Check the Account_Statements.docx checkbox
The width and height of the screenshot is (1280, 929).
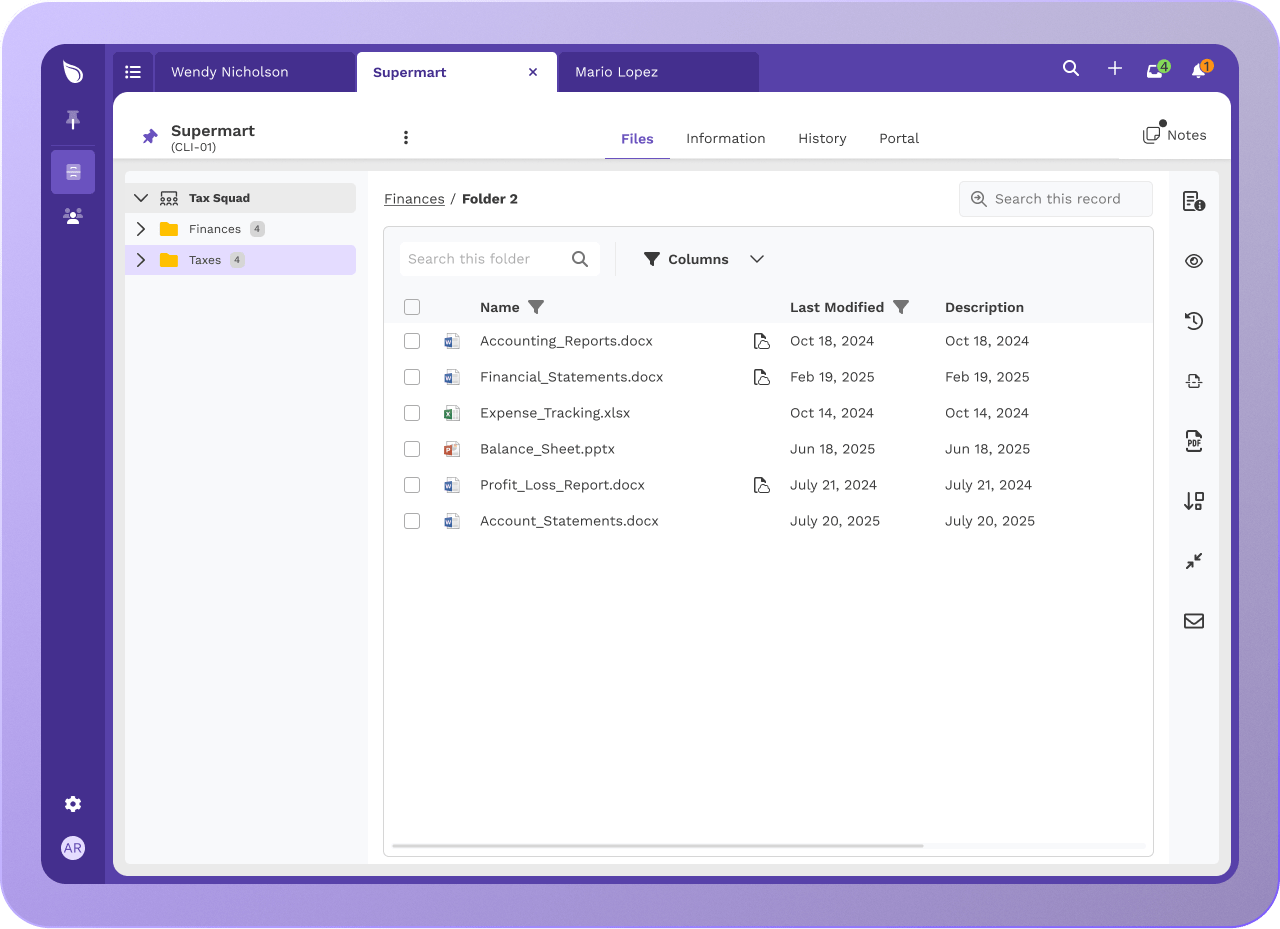412,521
